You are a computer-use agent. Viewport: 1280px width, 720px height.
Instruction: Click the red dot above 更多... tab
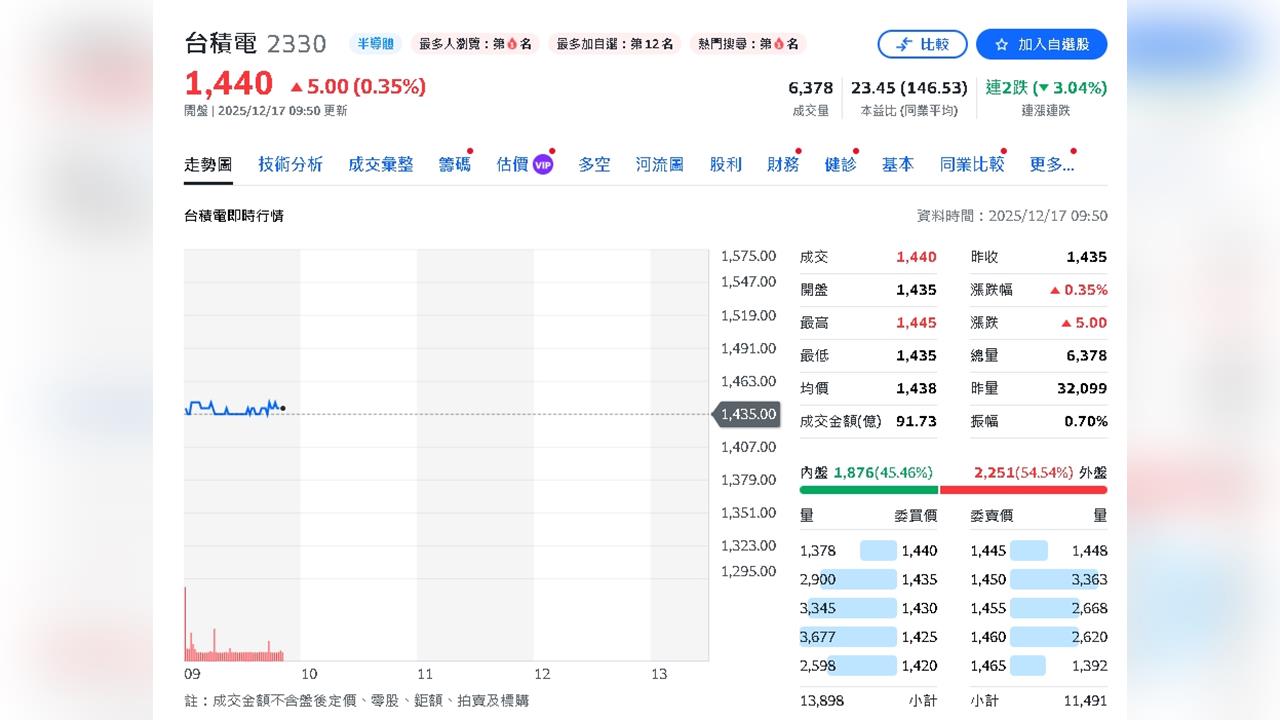[x=1074, y=151]
